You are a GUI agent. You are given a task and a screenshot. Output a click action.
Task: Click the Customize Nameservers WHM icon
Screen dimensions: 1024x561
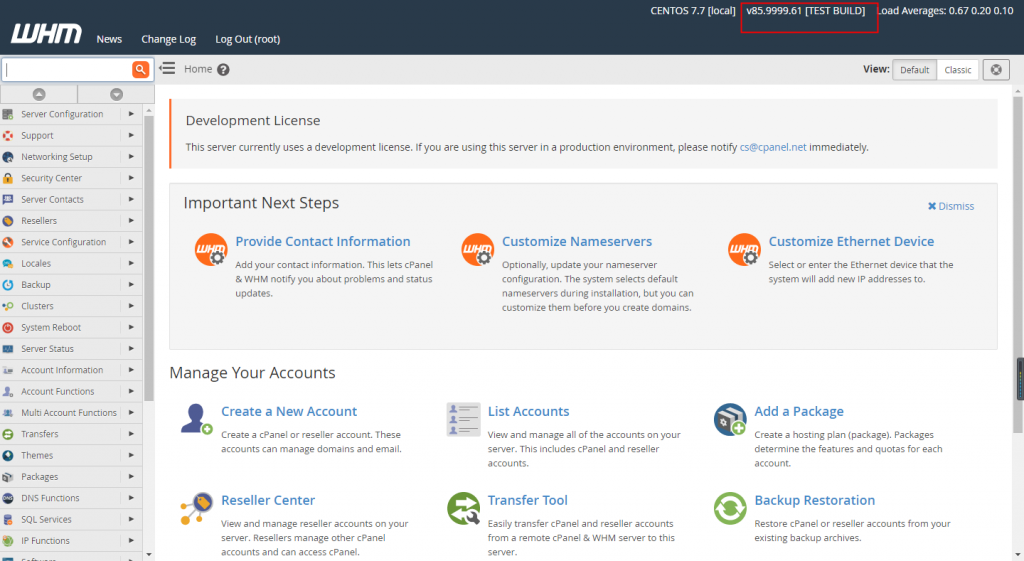click(x=478, y=250)
